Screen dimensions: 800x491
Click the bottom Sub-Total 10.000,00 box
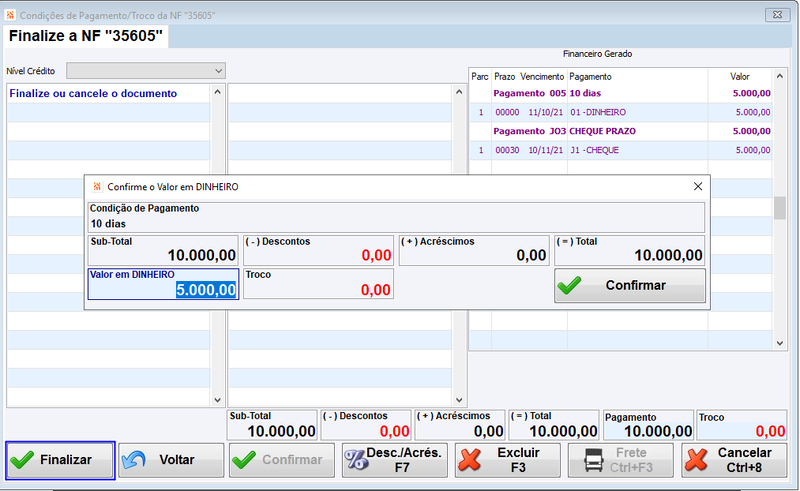[272, 425]
